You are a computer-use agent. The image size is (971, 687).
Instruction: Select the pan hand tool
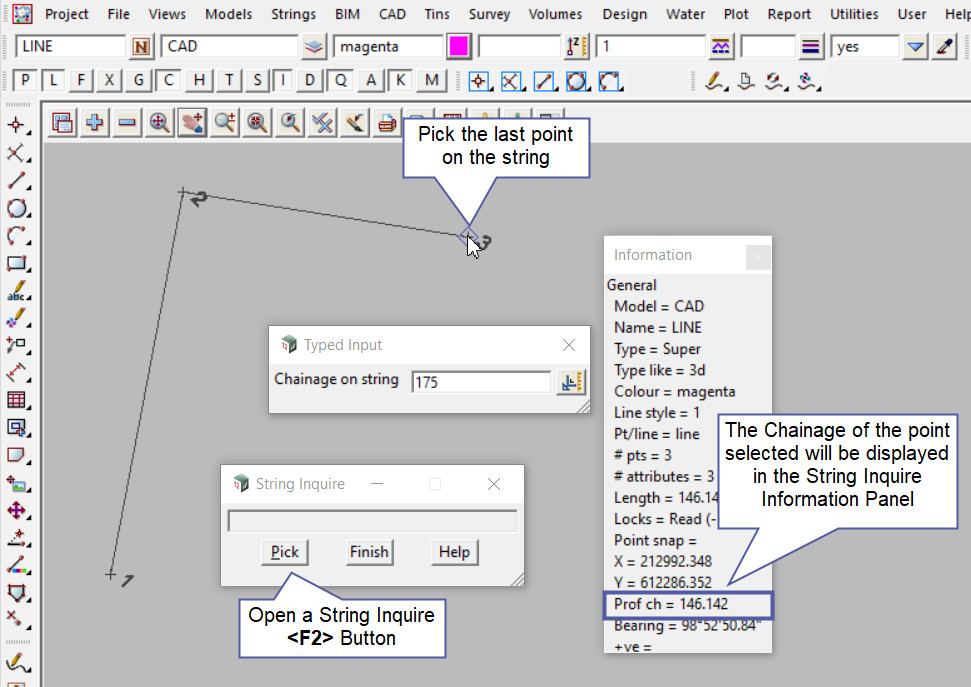click(192, 123)
